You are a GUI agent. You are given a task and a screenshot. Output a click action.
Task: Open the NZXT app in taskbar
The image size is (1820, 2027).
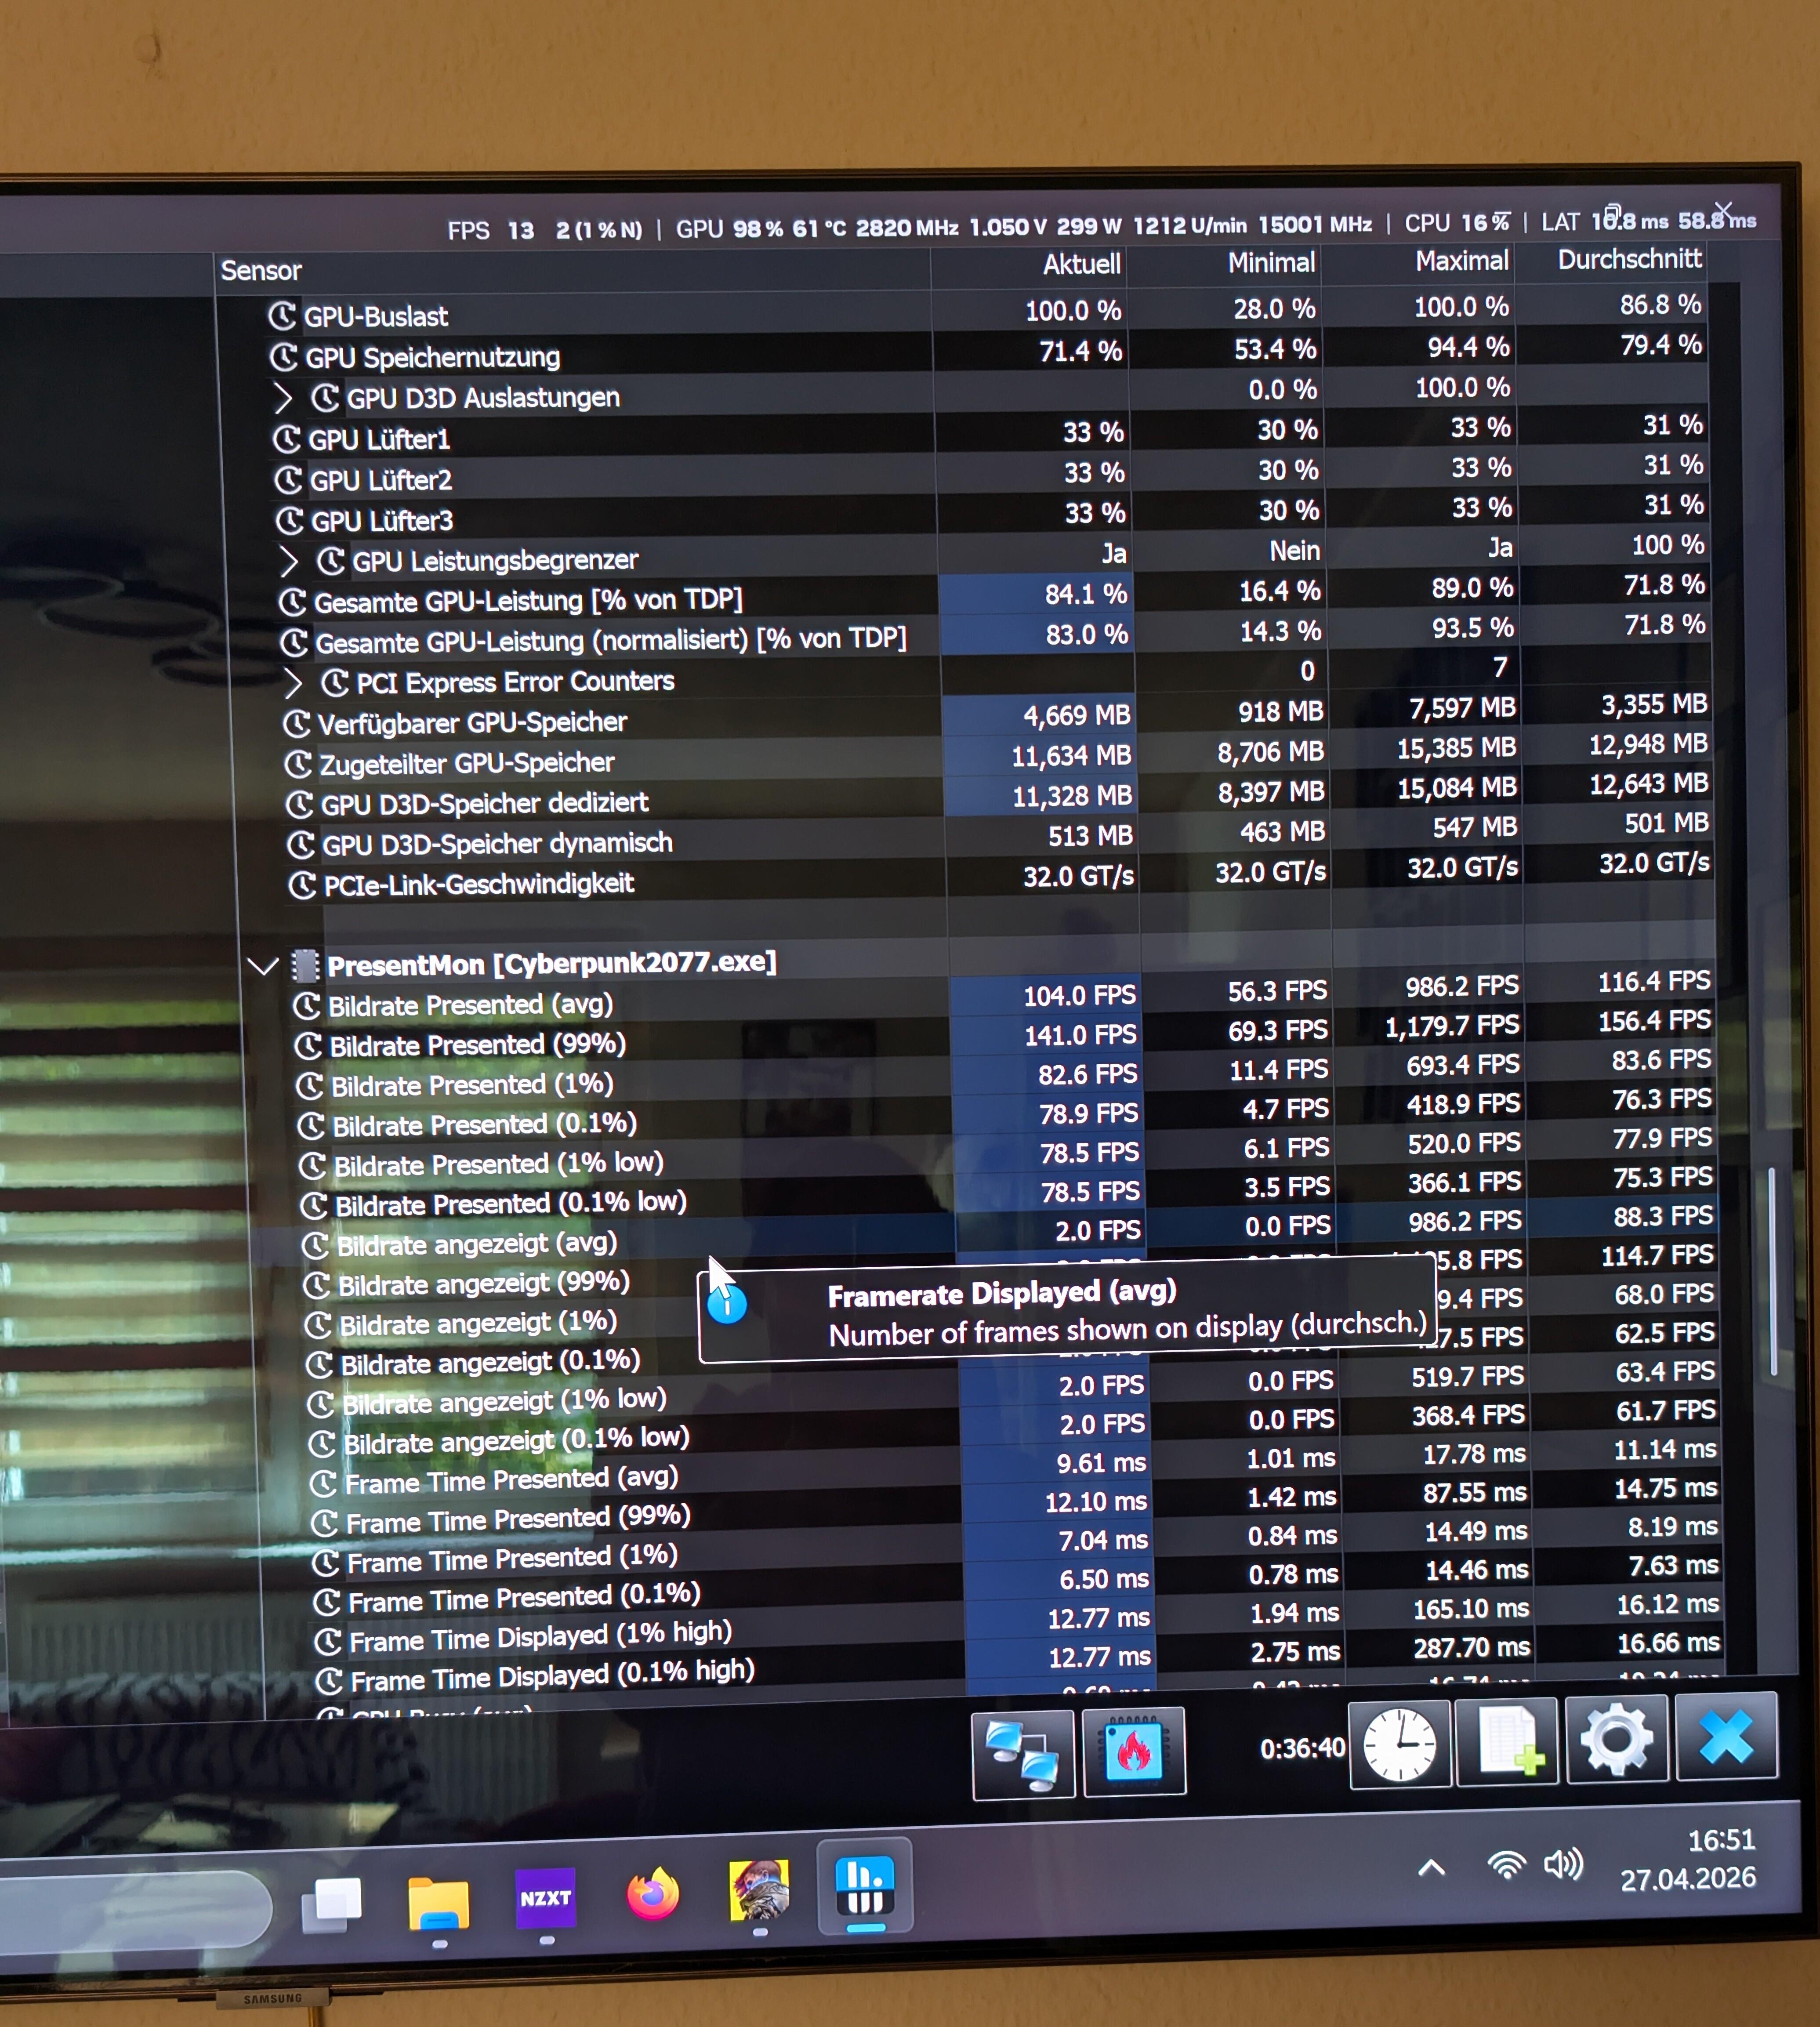pos(545,1898)
